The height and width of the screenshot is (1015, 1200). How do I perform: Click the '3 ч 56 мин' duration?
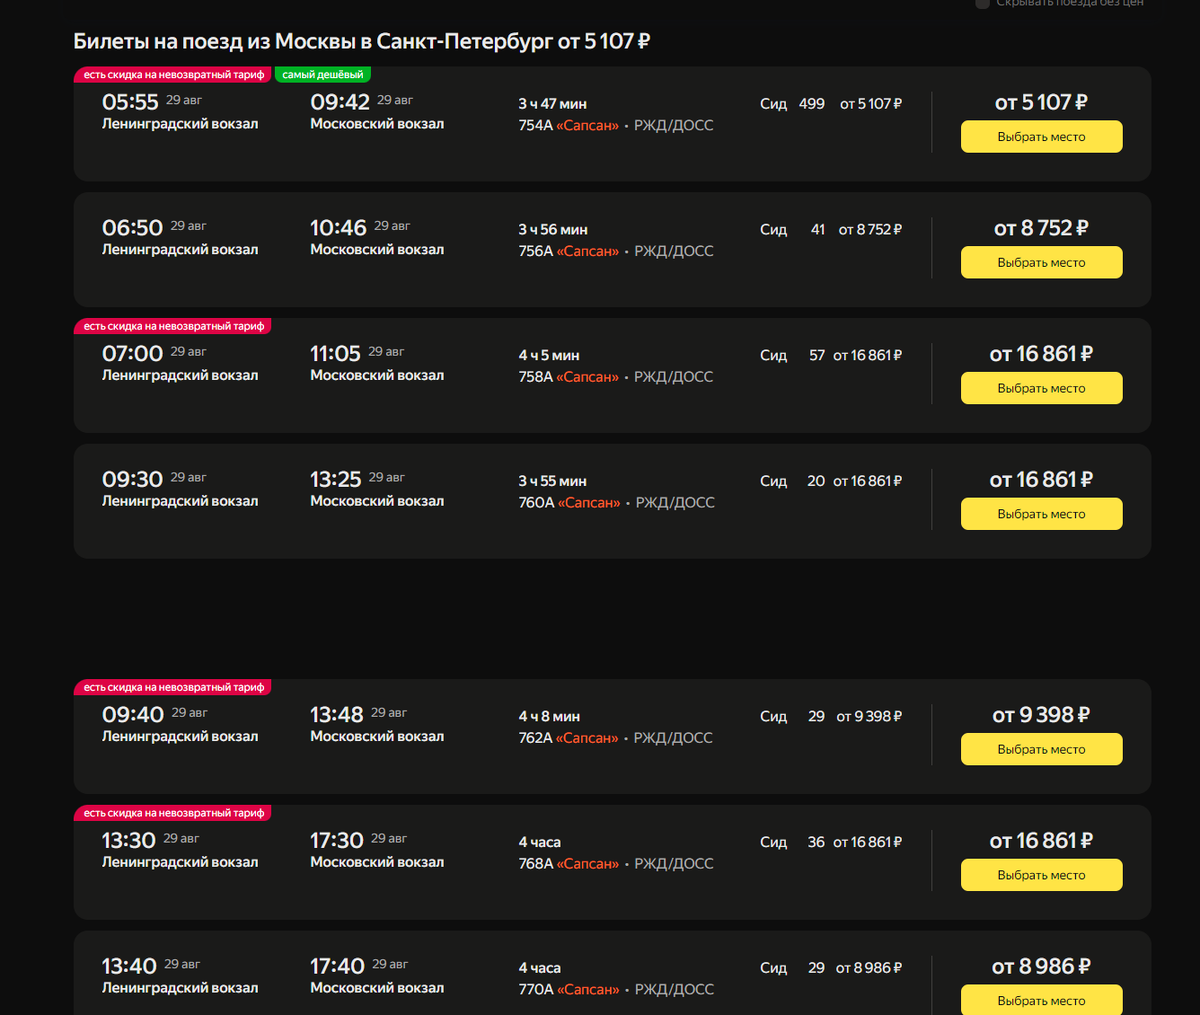553,230
